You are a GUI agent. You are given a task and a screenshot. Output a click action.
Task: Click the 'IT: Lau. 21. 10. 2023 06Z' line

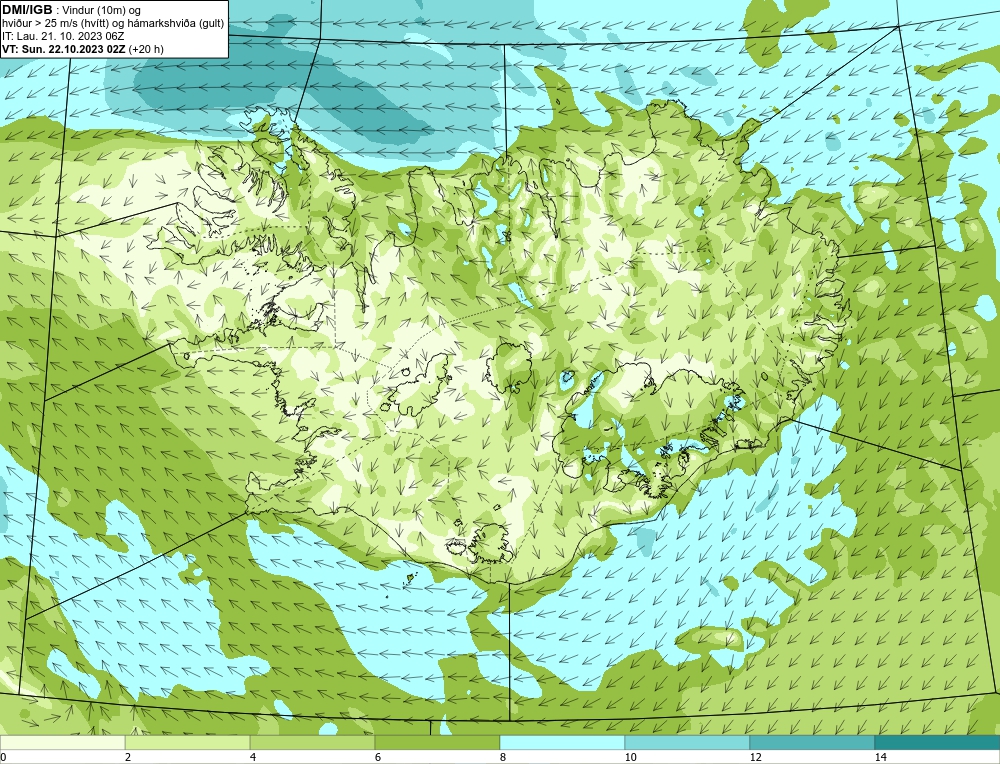[x=63, y=36]
